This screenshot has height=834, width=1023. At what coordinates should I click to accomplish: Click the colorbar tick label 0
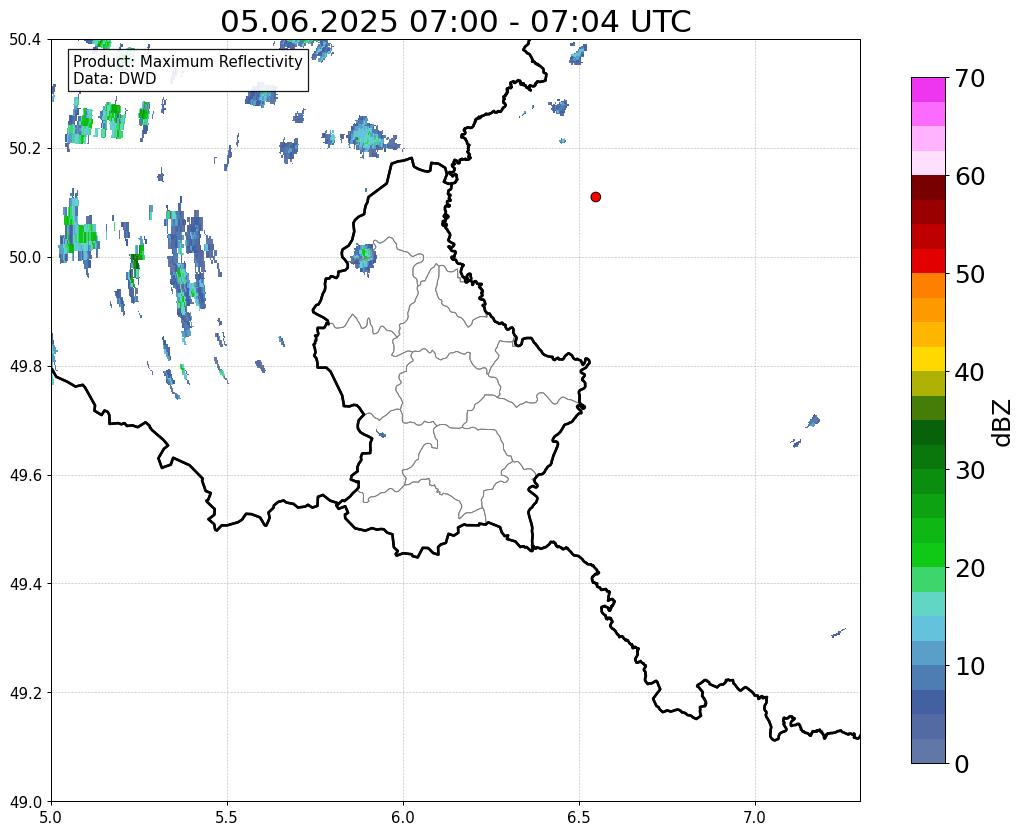pos(962,764)
